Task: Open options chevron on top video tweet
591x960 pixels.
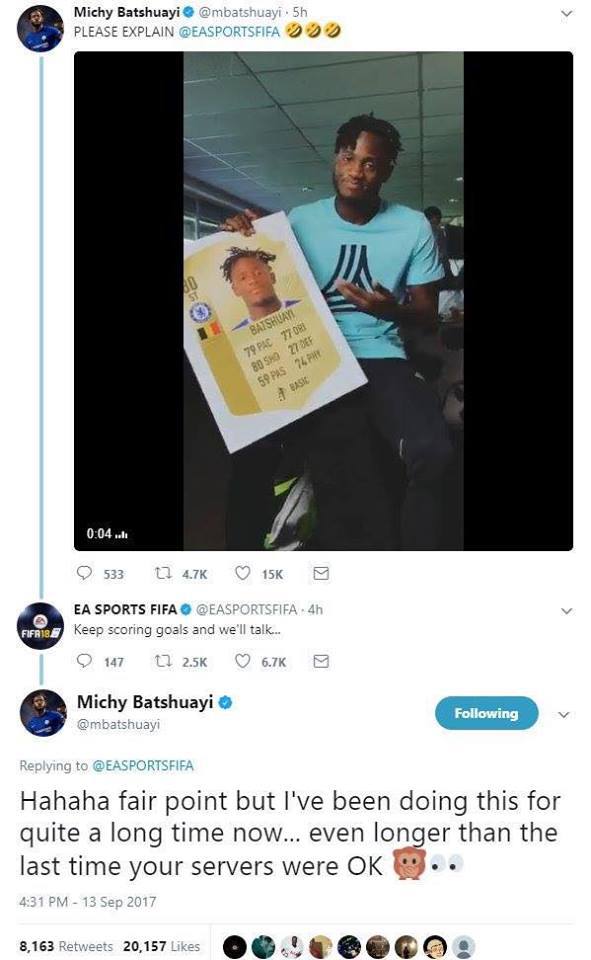Action: pos(567,13)
